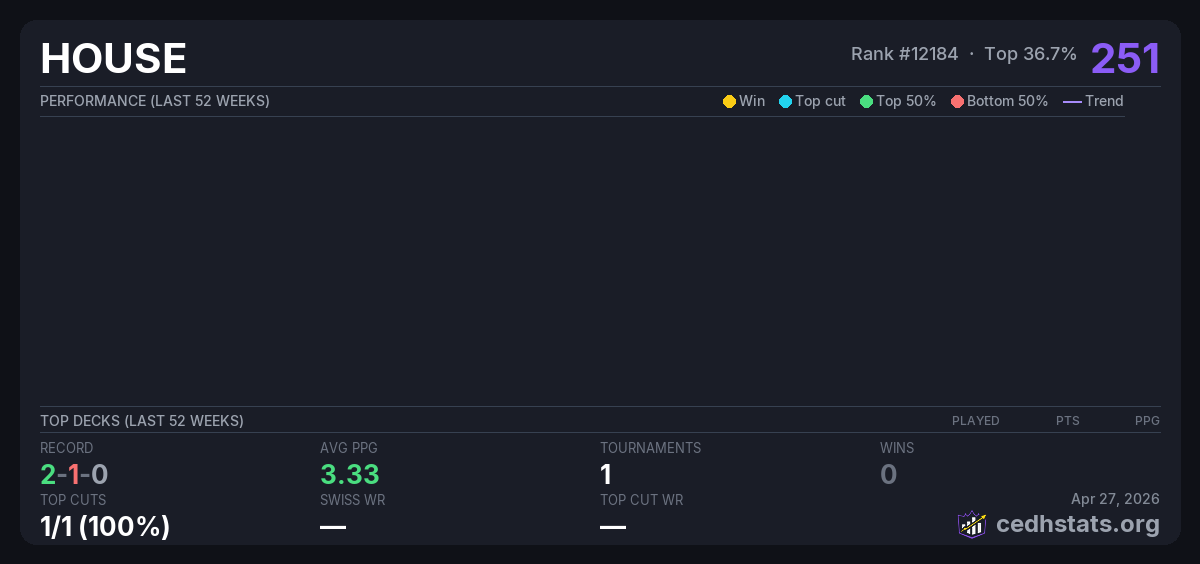Sort by the PPG column header
Viewport: 1200px width, 564px height.
[1147, 421]
